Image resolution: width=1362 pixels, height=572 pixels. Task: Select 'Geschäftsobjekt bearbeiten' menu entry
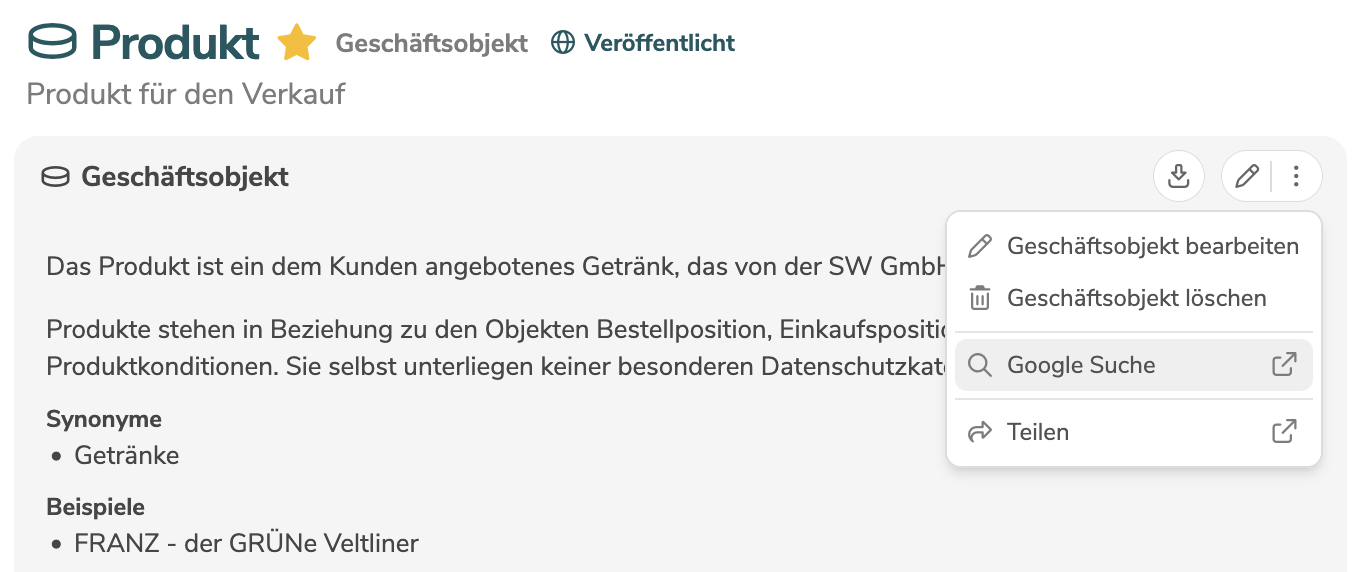pyautogui.click(x=1152, y=246)
